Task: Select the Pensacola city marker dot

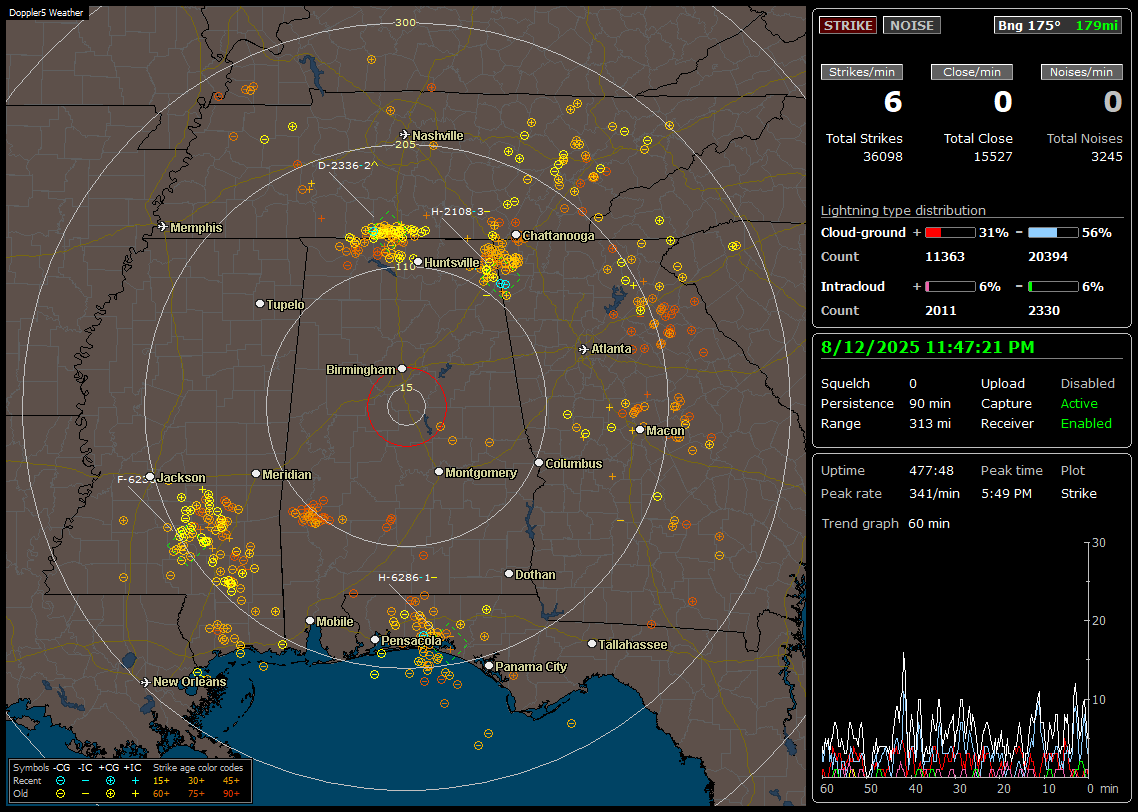Action: (375, 640)
